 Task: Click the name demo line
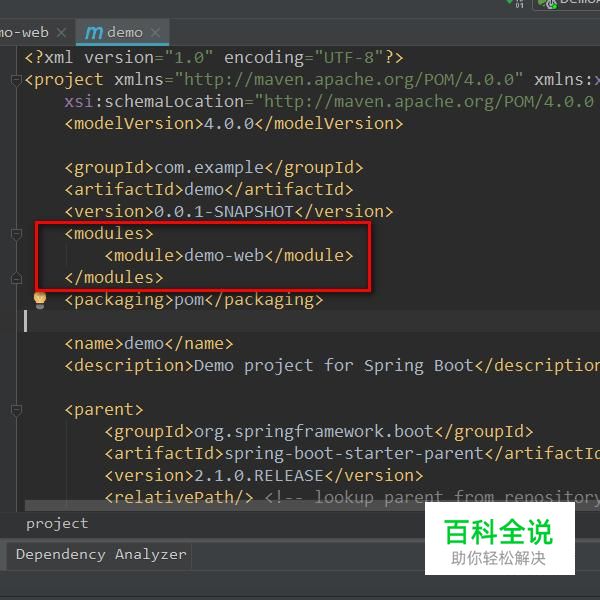149,344
